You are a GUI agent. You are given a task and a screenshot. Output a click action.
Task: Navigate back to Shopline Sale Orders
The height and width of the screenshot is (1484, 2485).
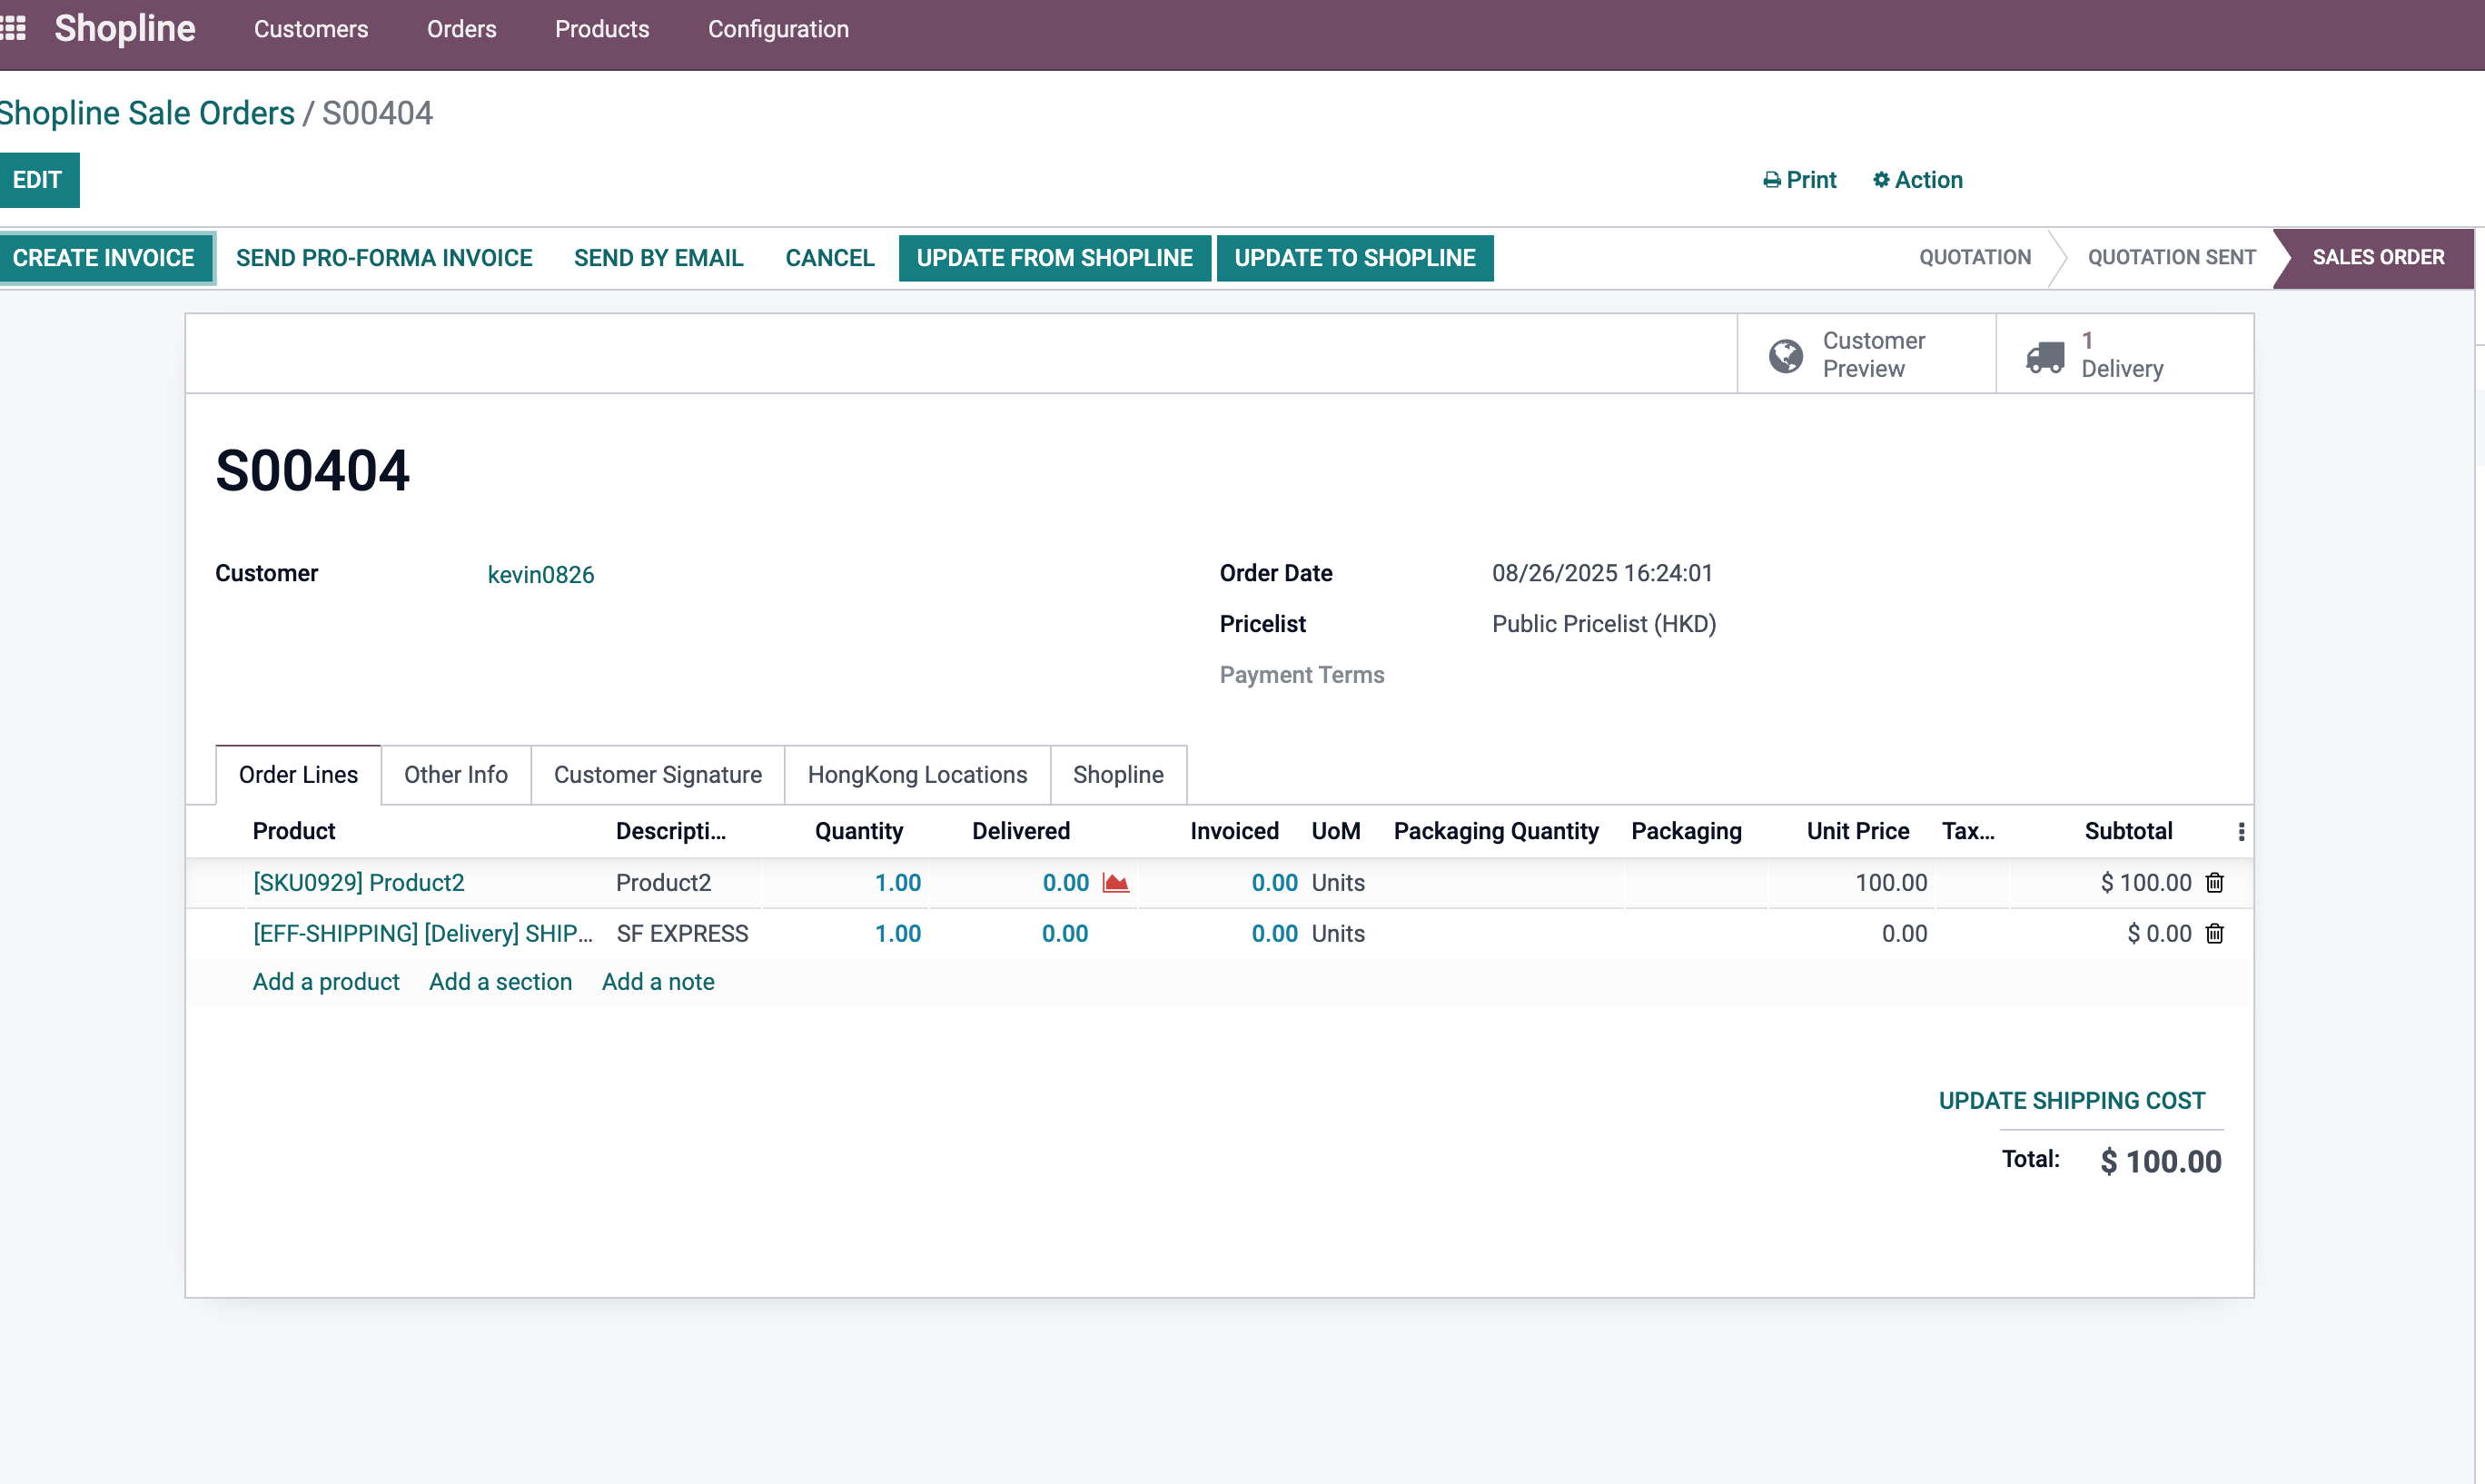tap(147, 113)
